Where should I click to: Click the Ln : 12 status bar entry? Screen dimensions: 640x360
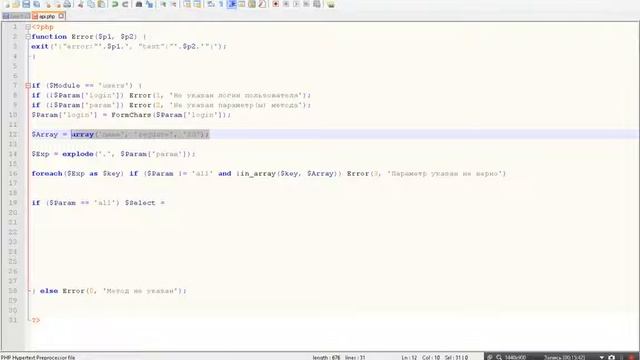(x=409, y=358)
